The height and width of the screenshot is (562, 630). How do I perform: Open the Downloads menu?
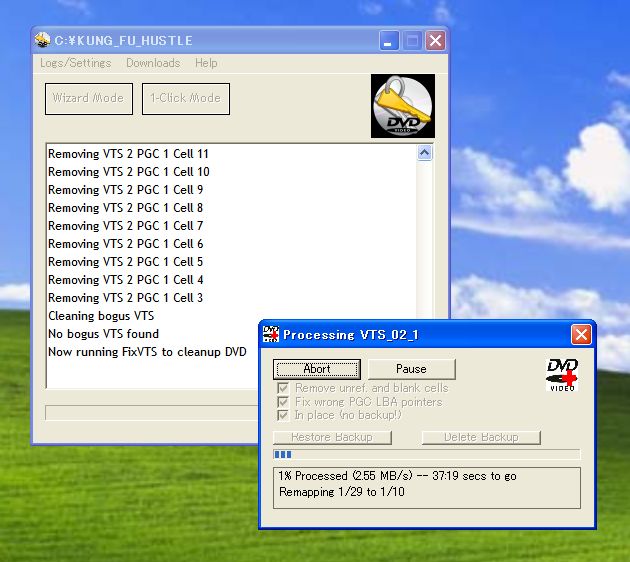click(153, 63)
